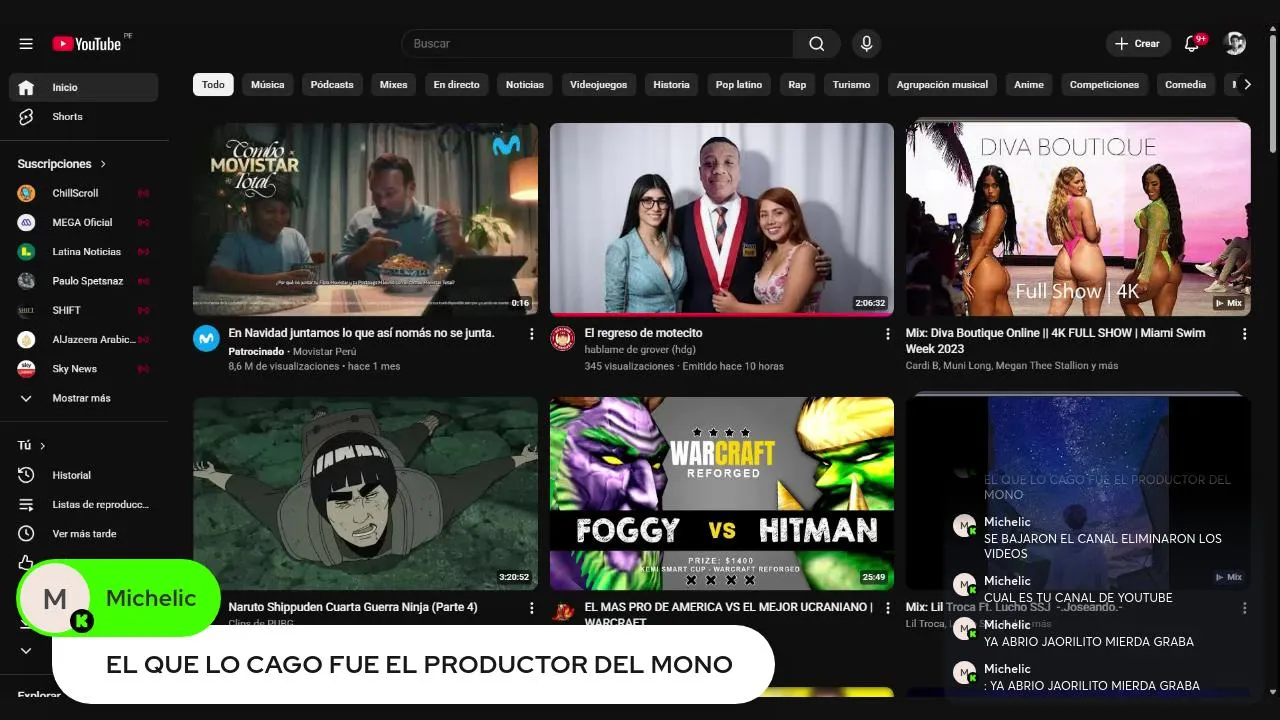This screenshot has width=1280, height=720.
Task: Open Movistar Perú channel link
Action: [x=325, y=352]
